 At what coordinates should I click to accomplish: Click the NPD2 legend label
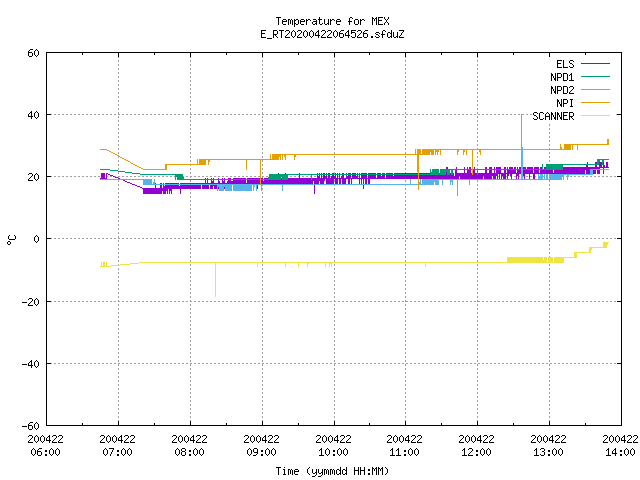point(562,90)
